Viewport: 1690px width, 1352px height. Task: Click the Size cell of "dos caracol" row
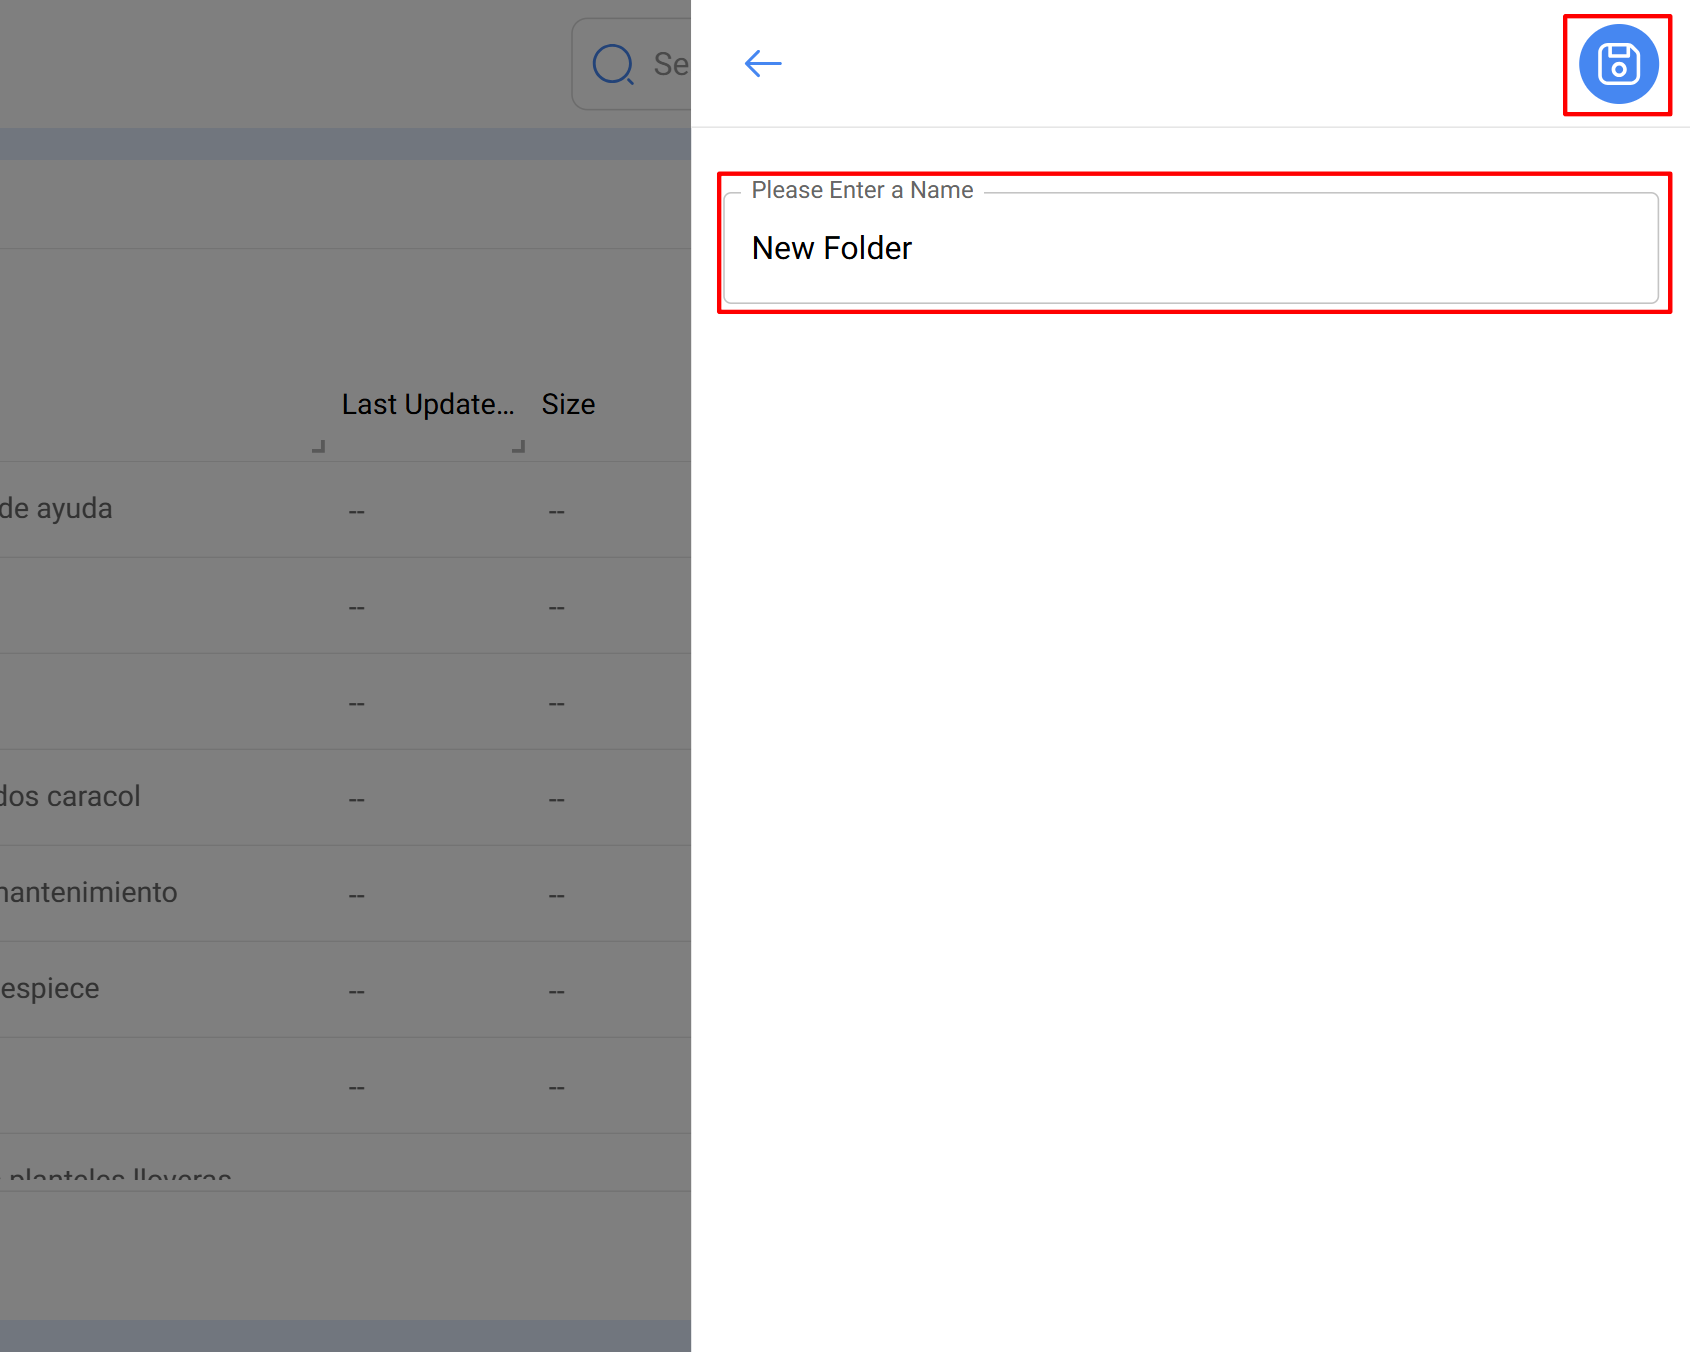click(557, 799)
